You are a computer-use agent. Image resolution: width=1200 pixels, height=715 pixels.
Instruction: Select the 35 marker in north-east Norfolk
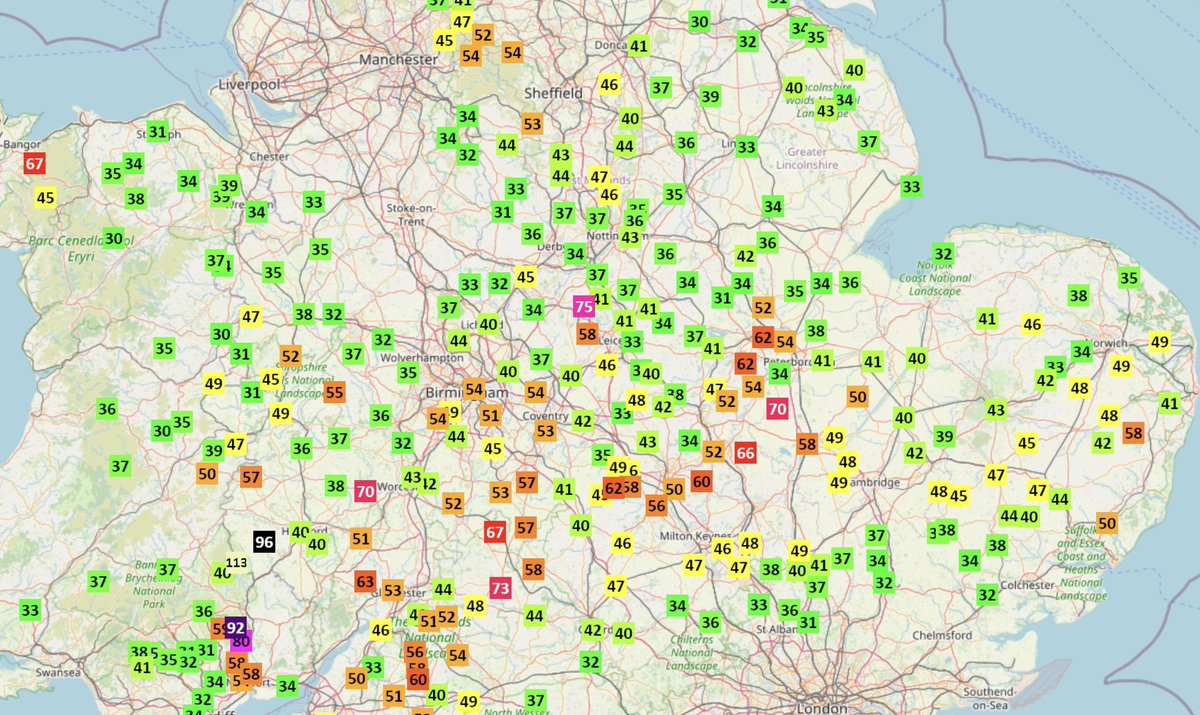(1129, 278)
